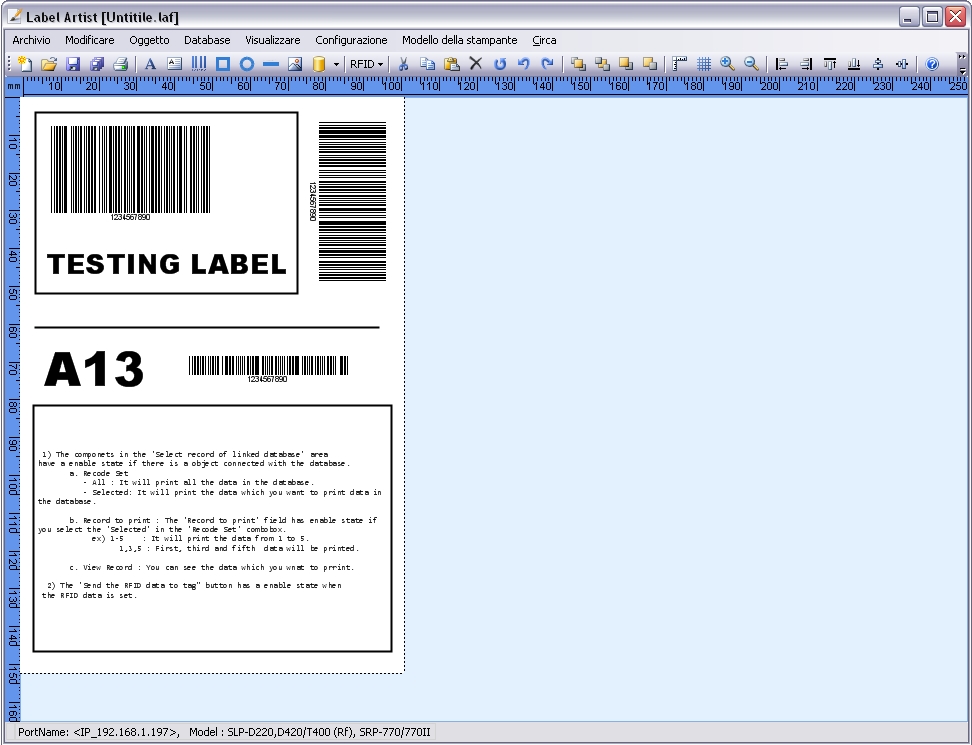Toggle the grid display icon
972x745 pixels.
click(x=704, y=64)
